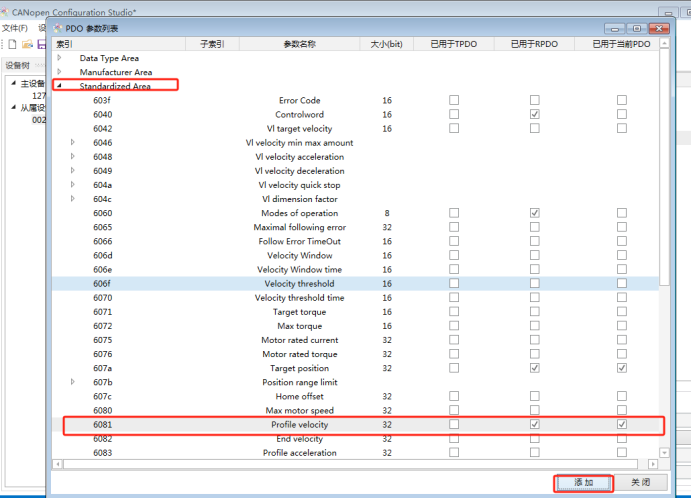Toggle current PDO checkbox for Target position
The image size is (692, 499).
(x=622, y=368)
